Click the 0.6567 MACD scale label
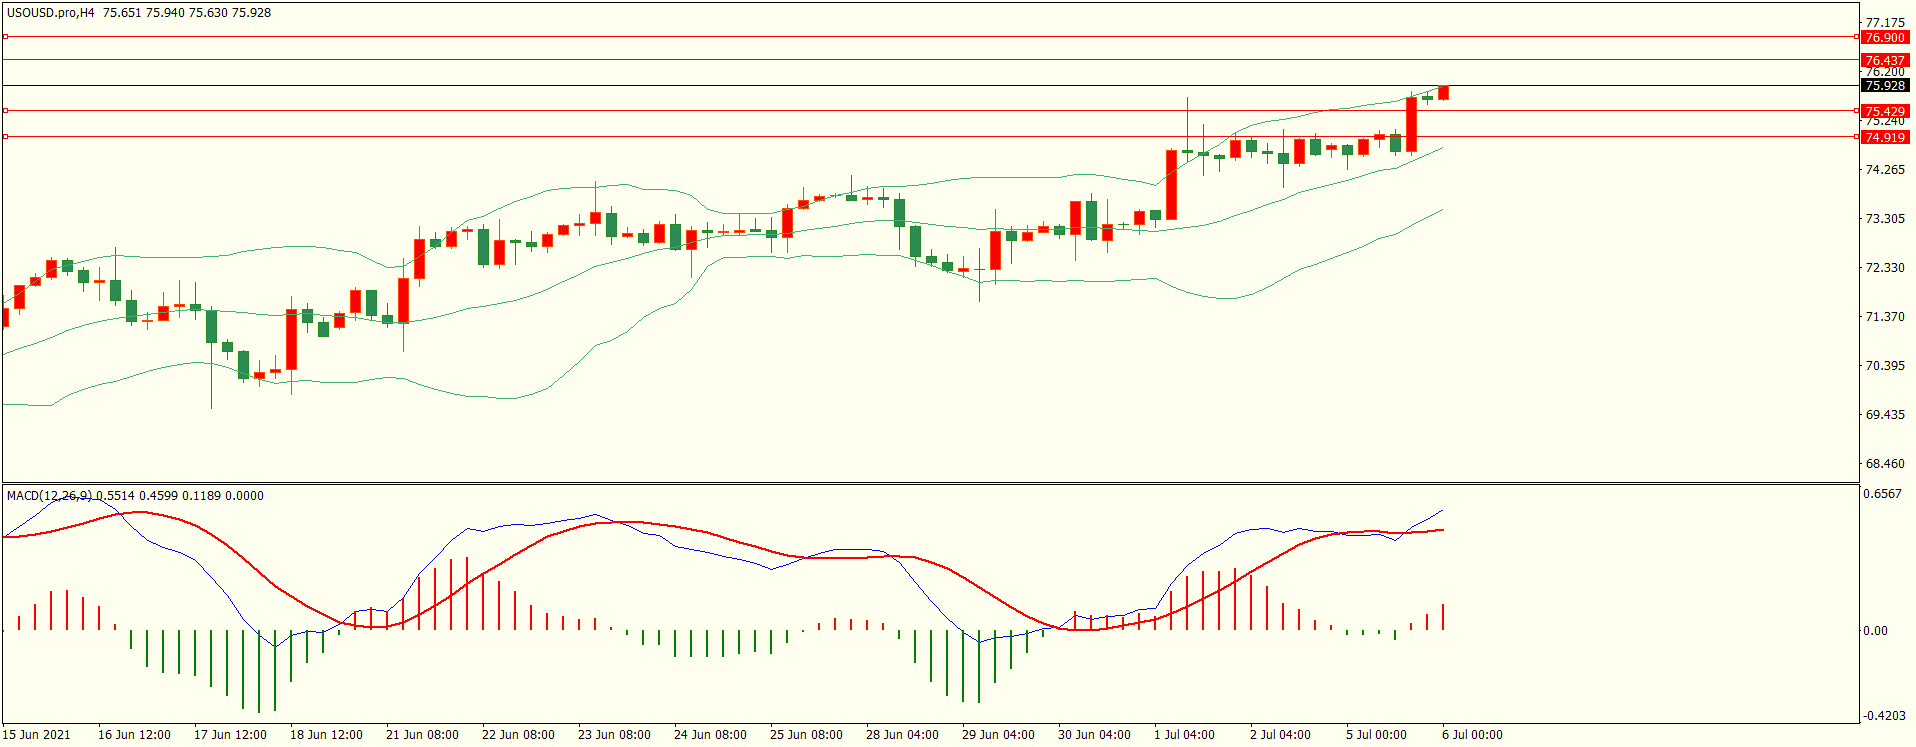This screenshot has height=747, width=1916. (1882, 494)
